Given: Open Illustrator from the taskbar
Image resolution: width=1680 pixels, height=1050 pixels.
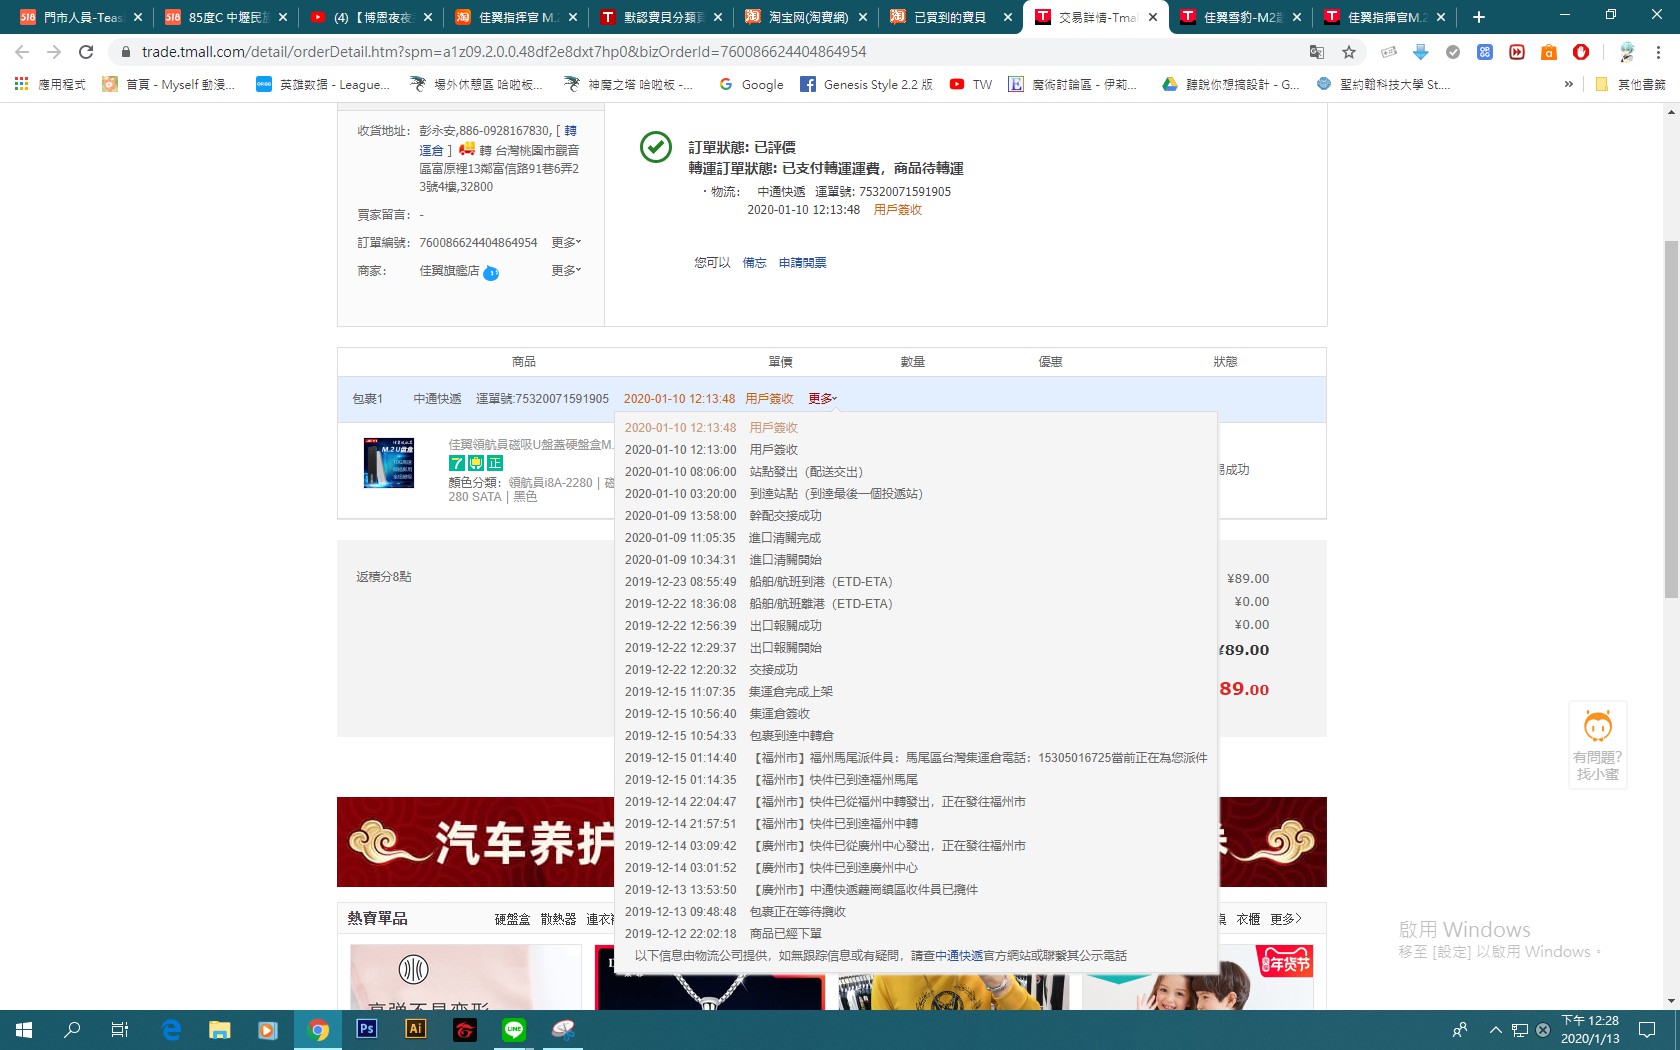Looking at the screenshot, I should tap(416, 1029).
